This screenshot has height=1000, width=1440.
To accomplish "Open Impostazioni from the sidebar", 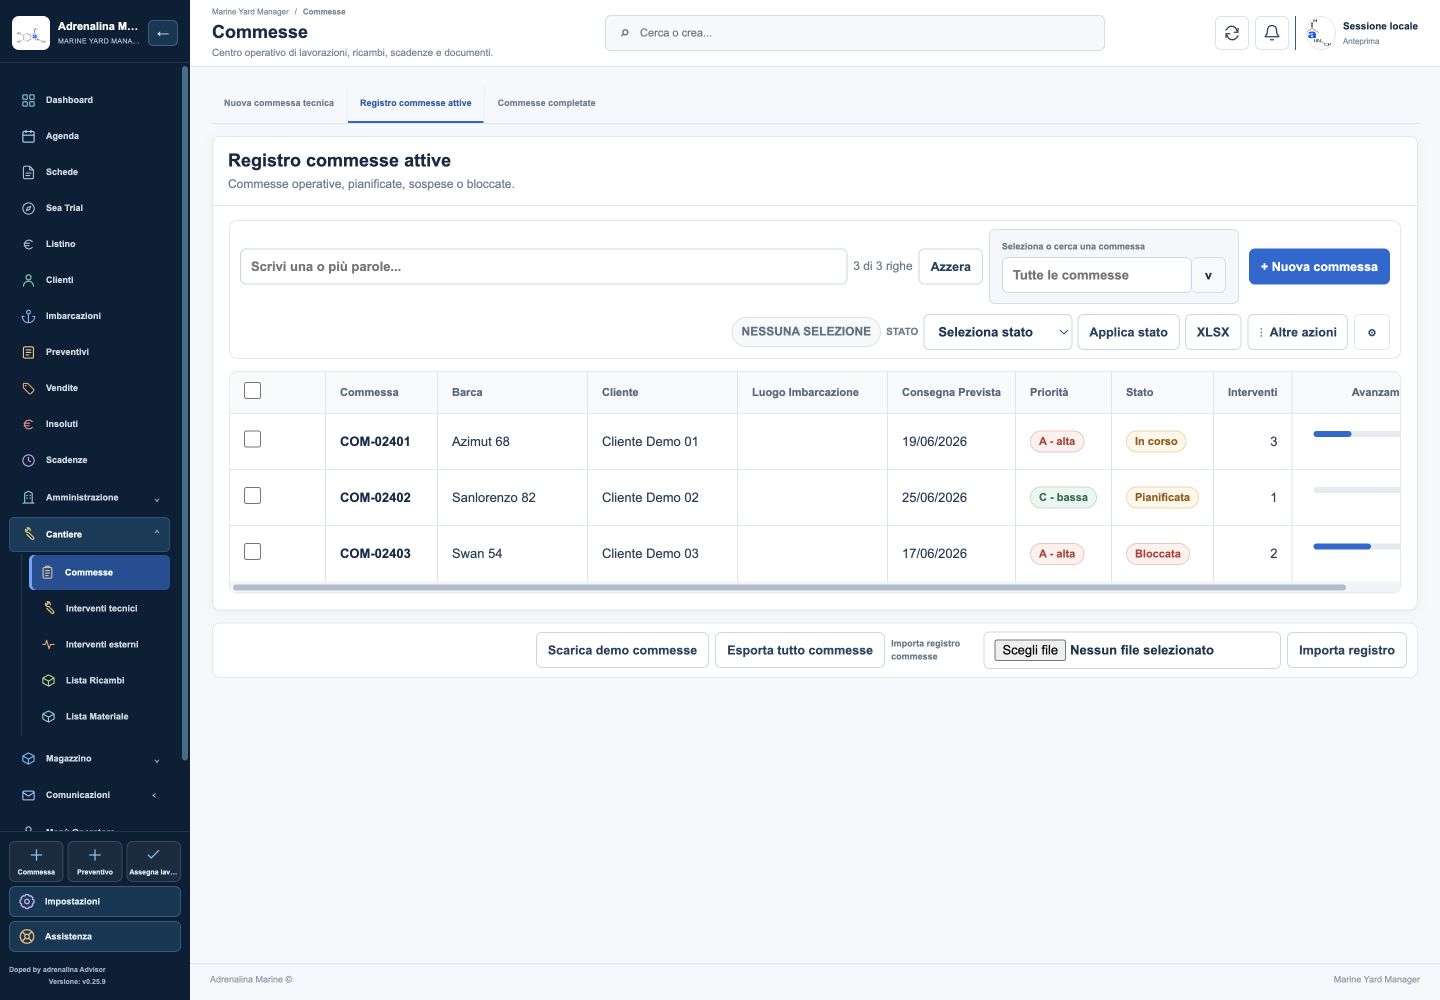I will (x=95, y=901).
